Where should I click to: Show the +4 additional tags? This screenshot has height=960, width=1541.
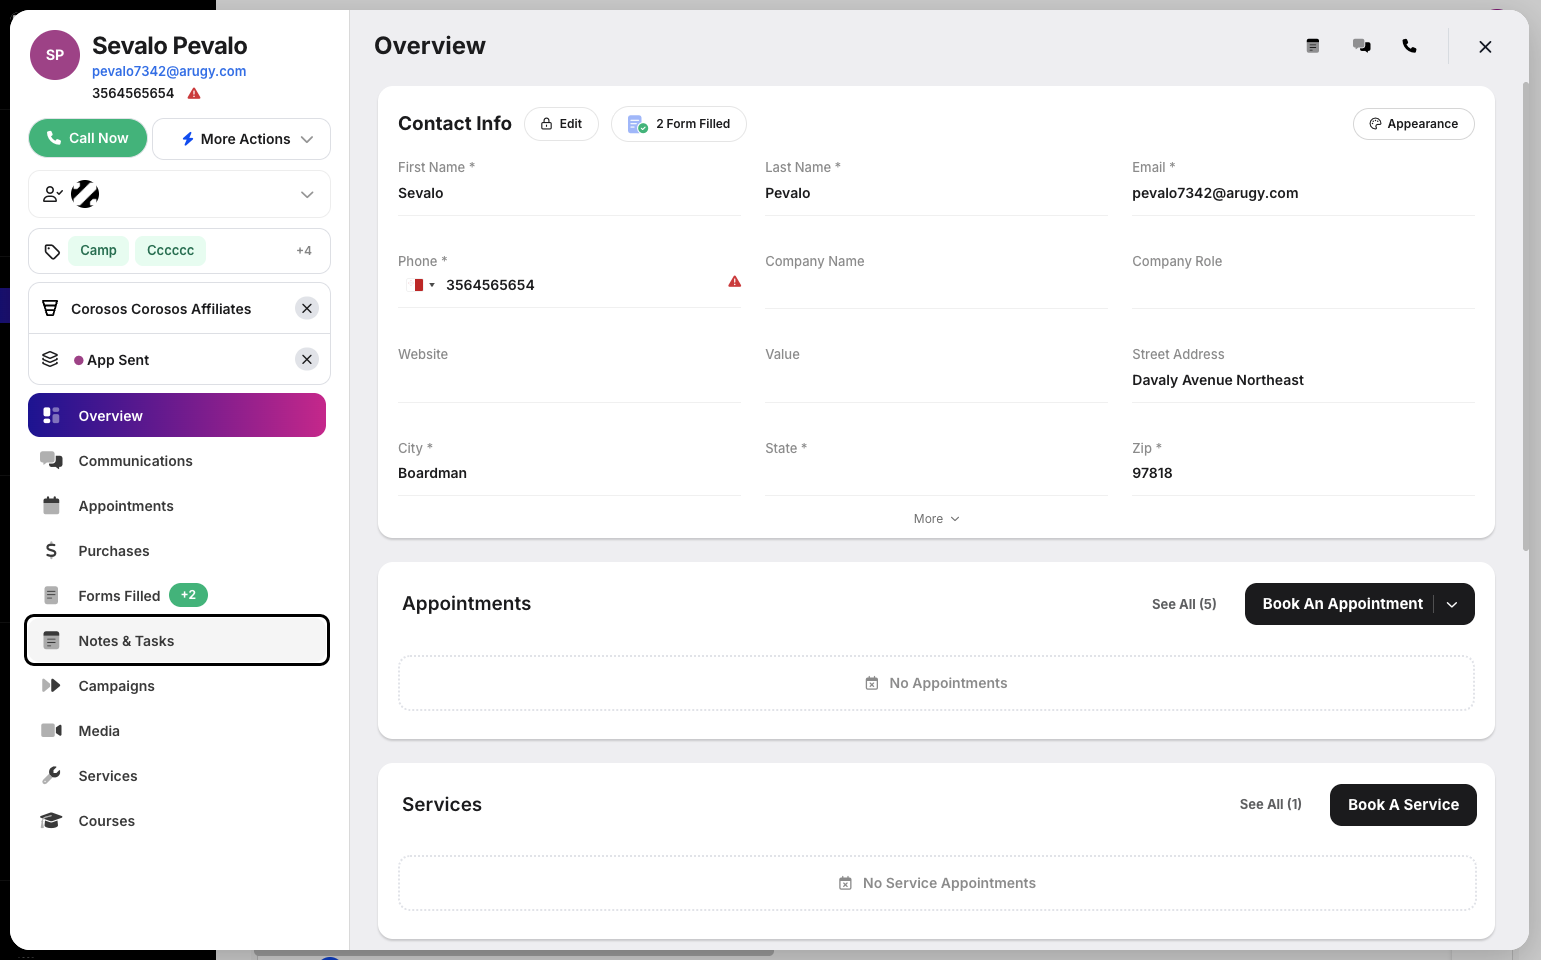pyautogui.click(x=304, y=251)
